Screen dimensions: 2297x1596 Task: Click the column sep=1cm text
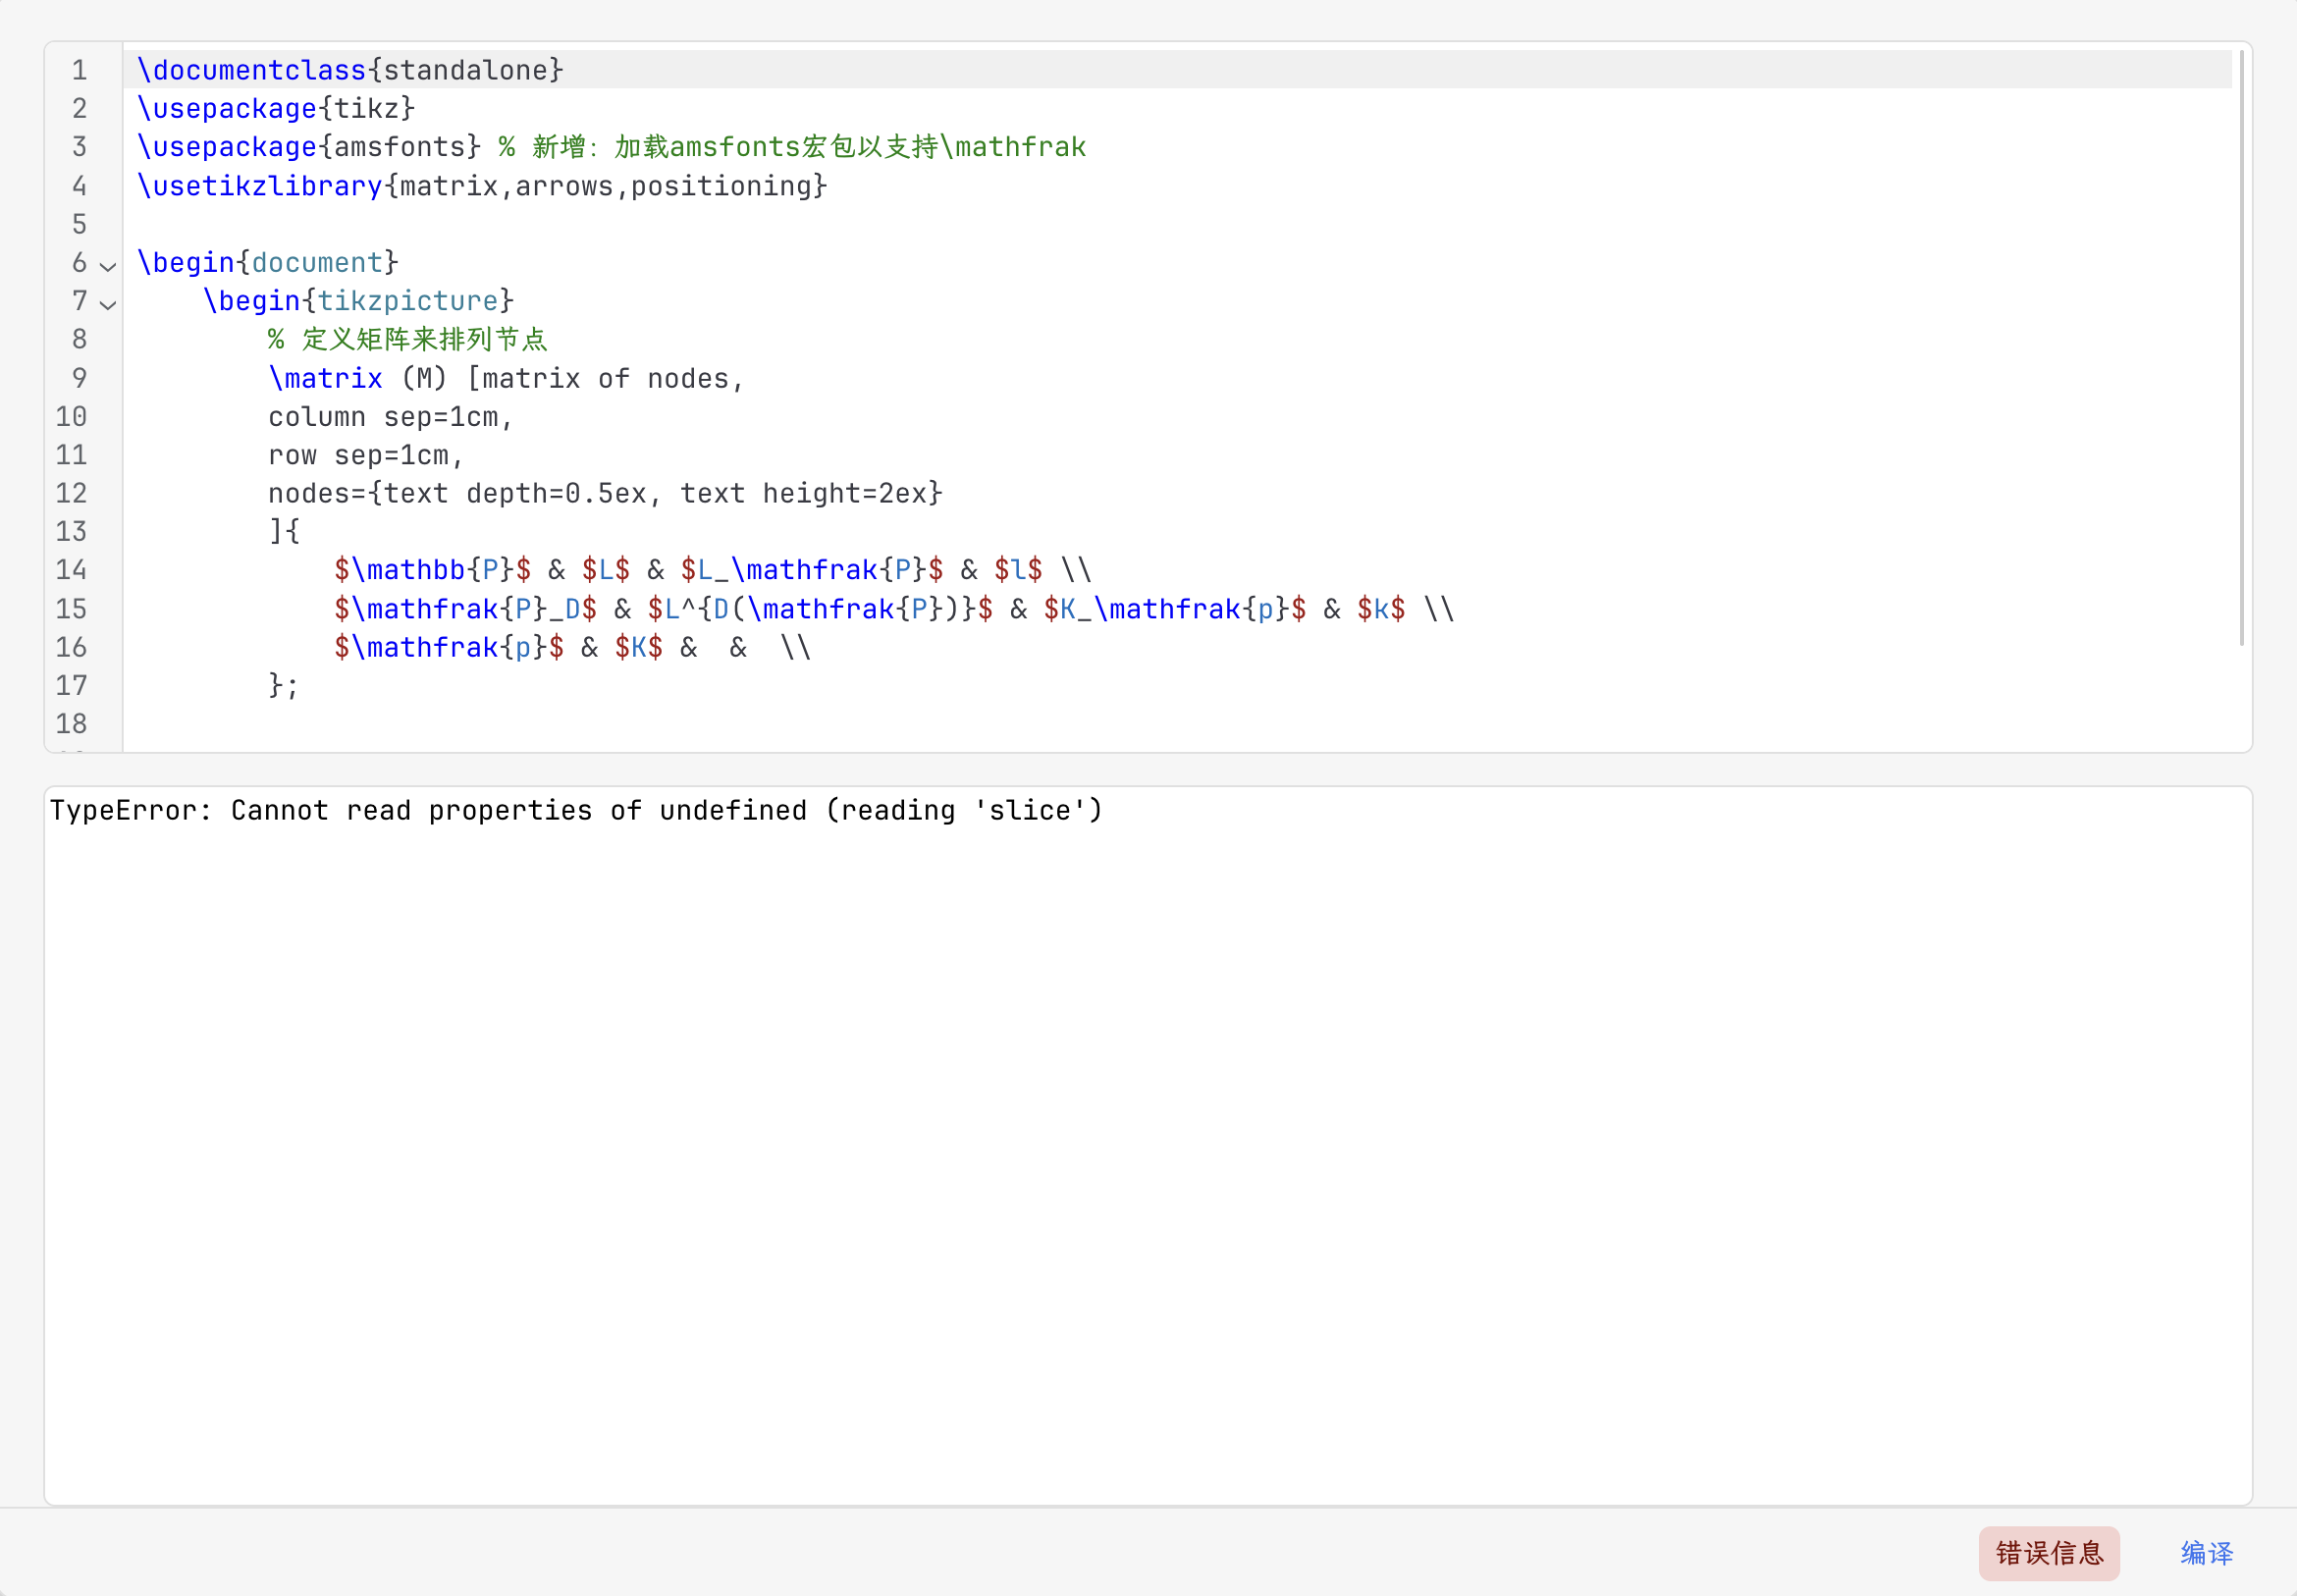pos(390,417)
